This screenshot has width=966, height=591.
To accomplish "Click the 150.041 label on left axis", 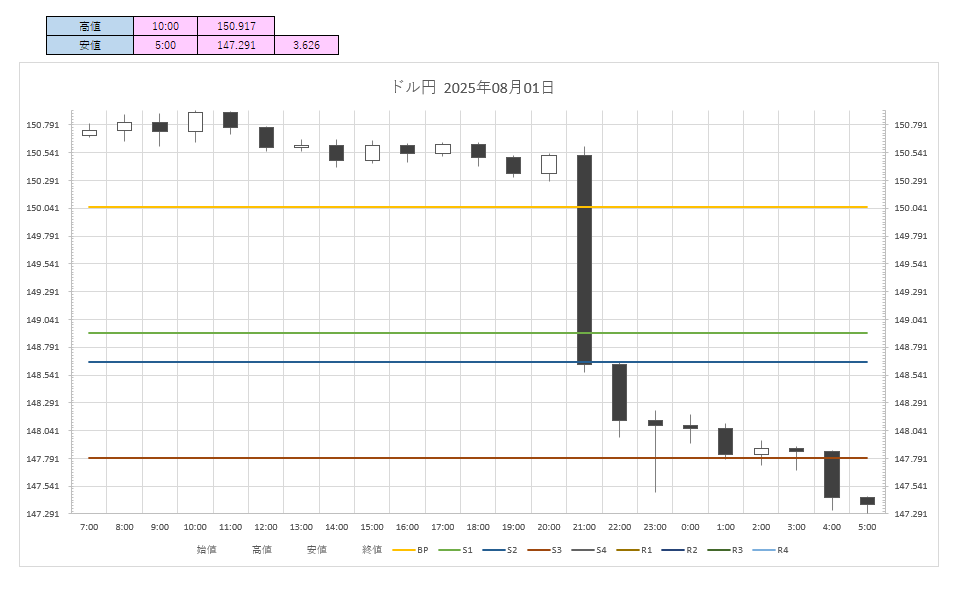I will [43, 208].
